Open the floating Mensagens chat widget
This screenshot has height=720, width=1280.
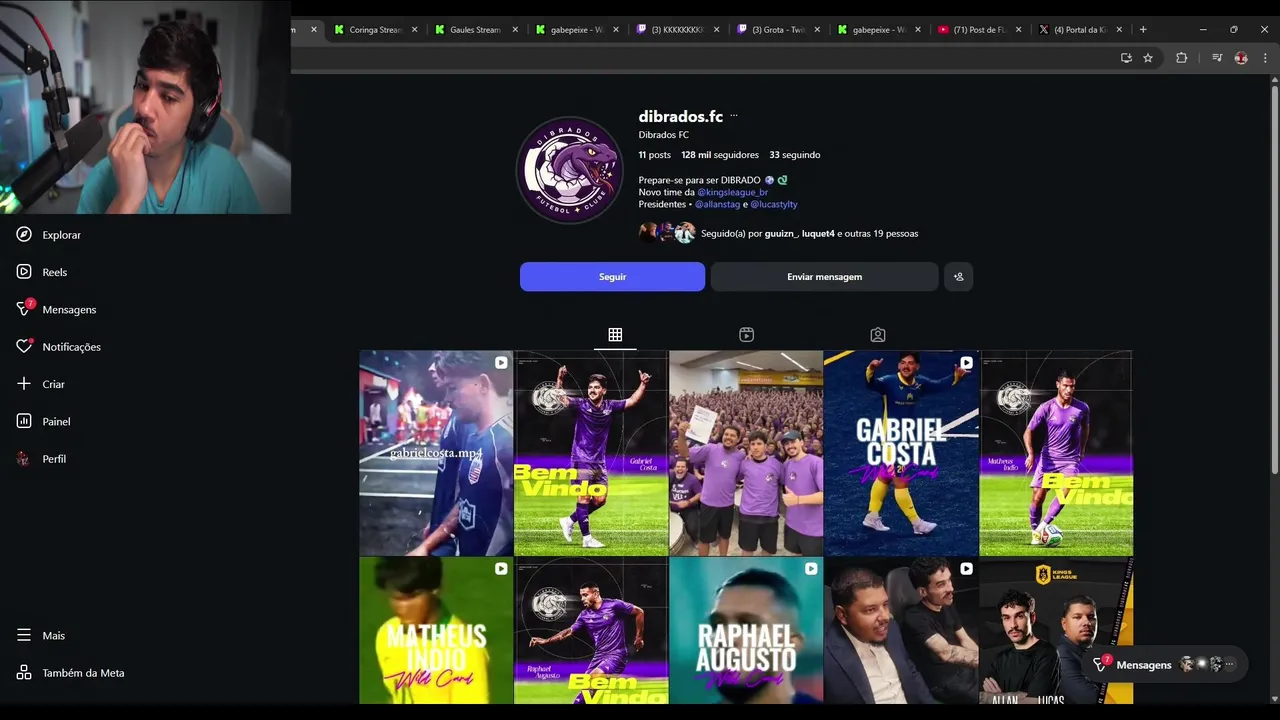coord(1166,664)
